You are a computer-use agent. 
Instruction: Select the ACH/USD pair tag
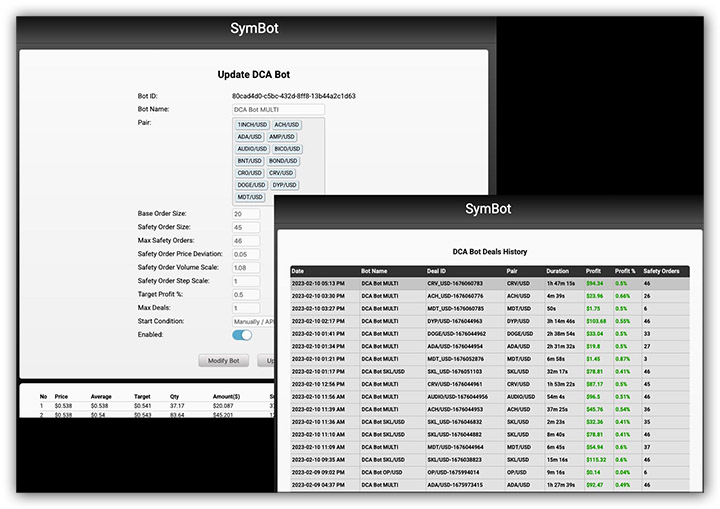coord(287,124)
